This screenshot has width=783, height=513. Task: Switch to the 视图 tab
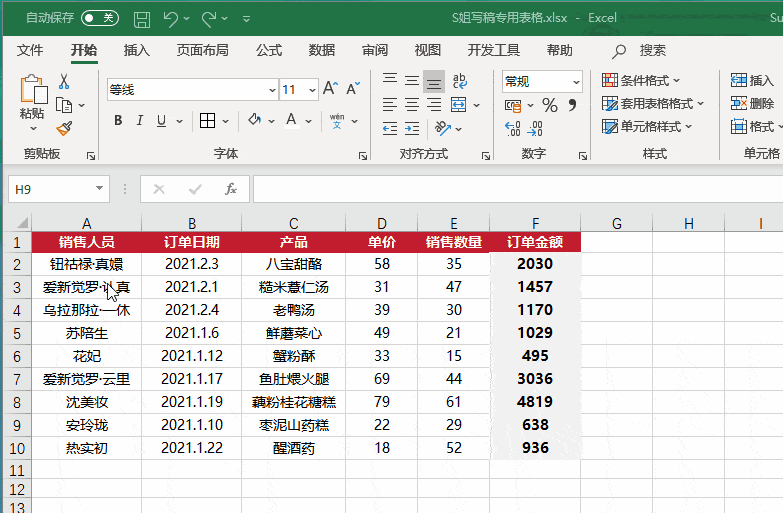427,50
